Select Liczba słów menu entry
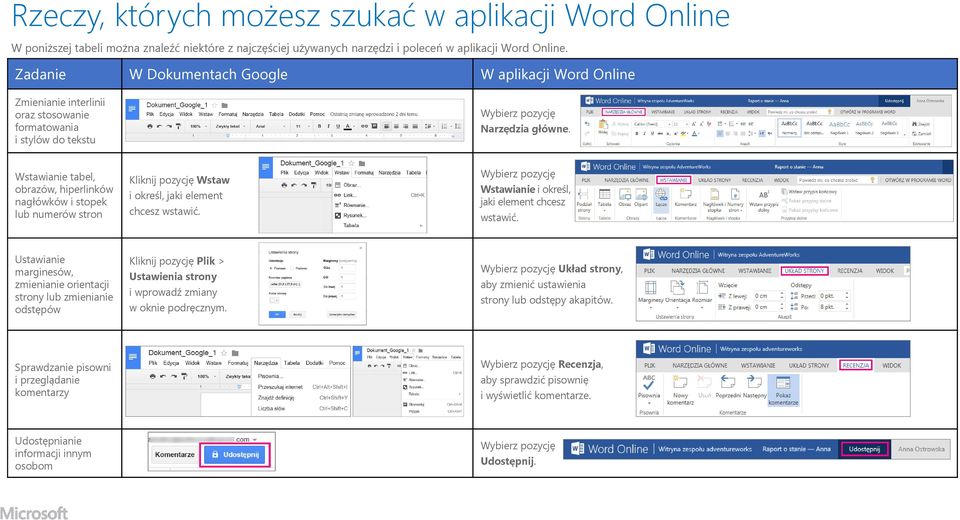This screenshot has width=960, height=520. [x=271, y=408]
